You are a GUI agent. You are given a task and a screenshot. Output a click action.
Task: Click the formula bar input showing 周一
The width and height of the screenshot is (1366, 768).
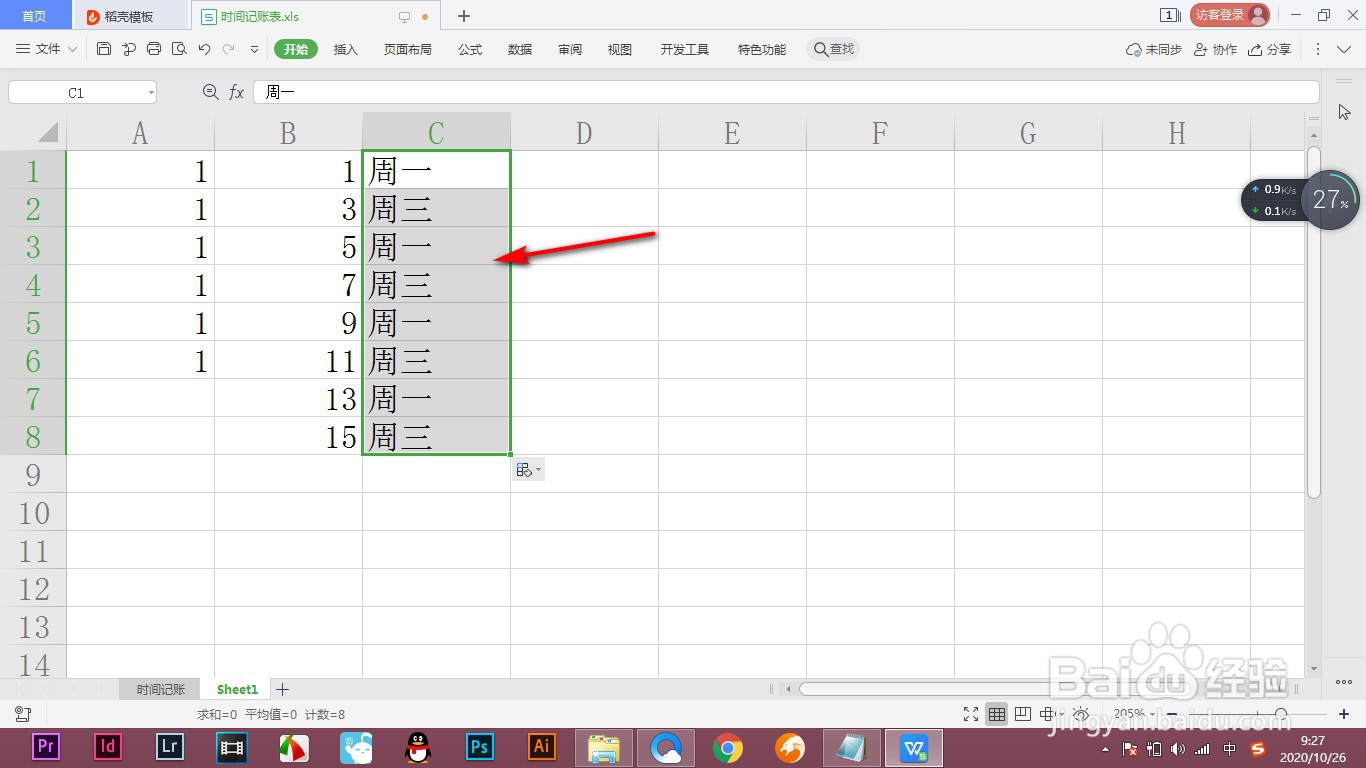point(786,92)
